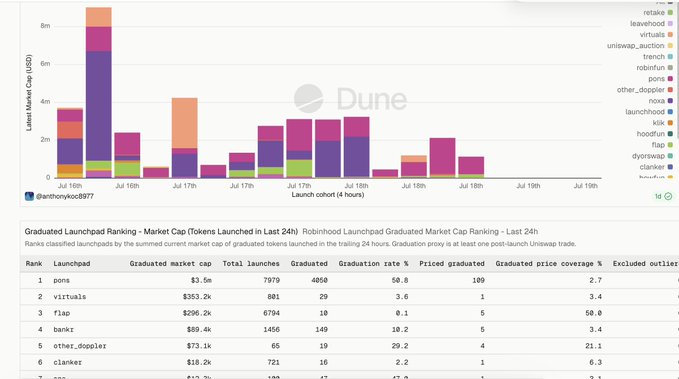Click the $3.5m market cap value

pos(201,280)
